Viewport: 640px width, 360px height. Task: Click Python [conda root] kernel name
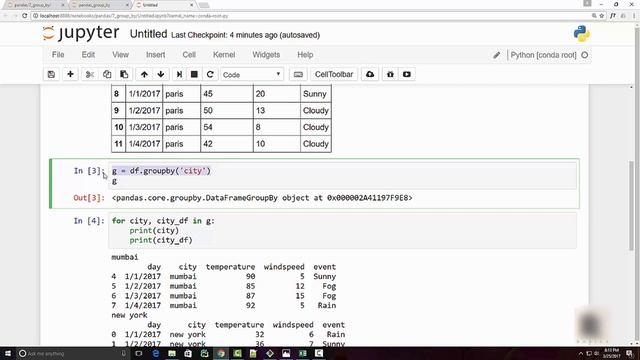[543, 55]
